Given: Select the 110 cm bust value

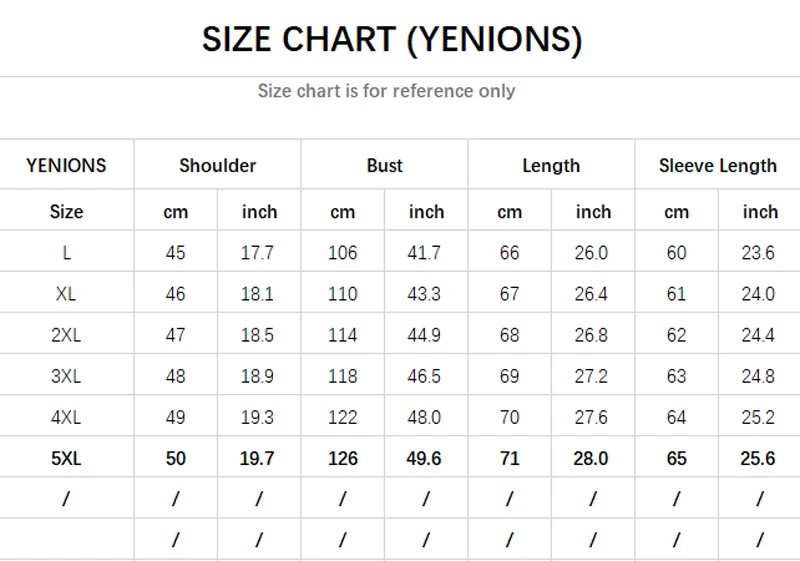Looking at the screenshot, I should 342,294.
